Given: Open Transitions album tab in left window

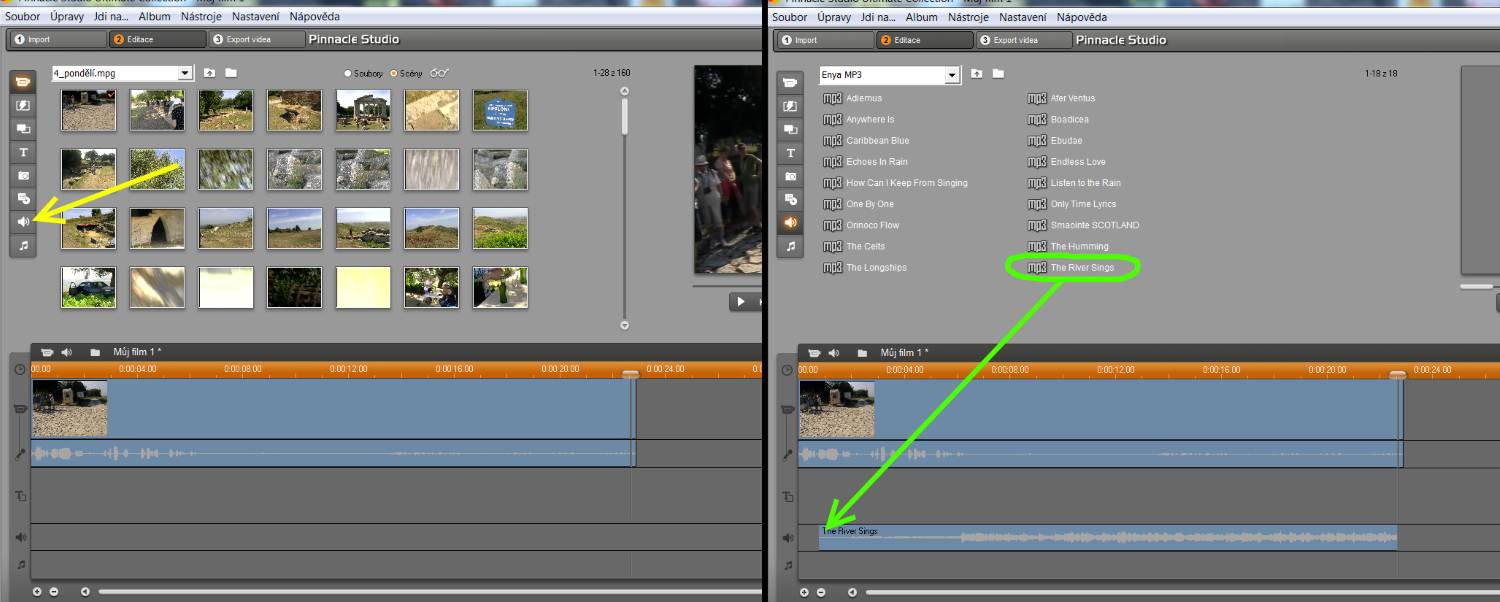Looking at the screenshot, I should coord(23,105).
